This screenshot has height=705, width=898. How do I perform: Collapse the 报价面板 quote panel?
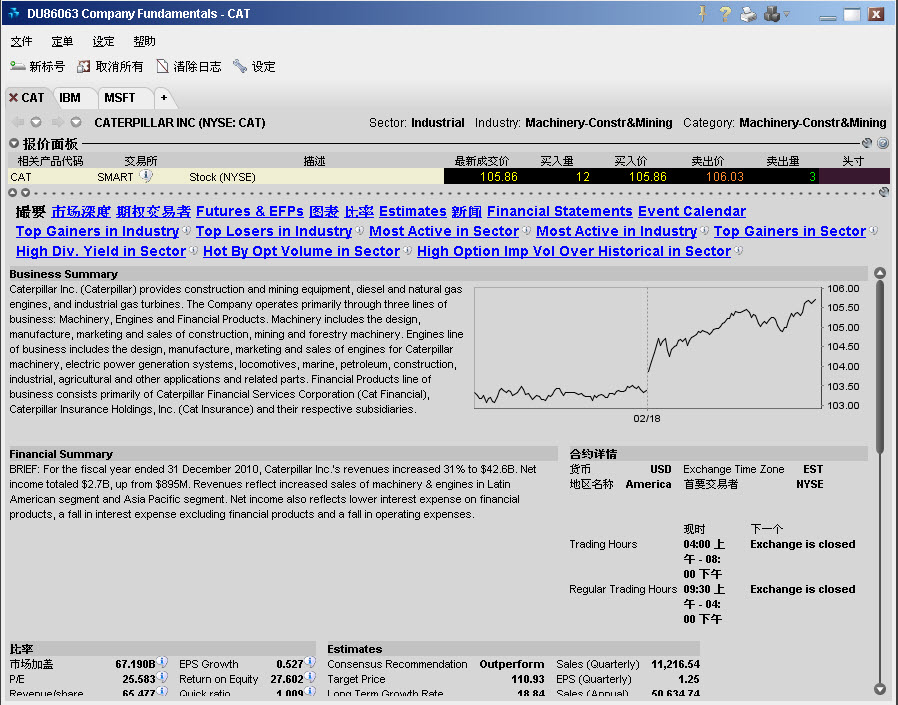click(x=14, y=144)
